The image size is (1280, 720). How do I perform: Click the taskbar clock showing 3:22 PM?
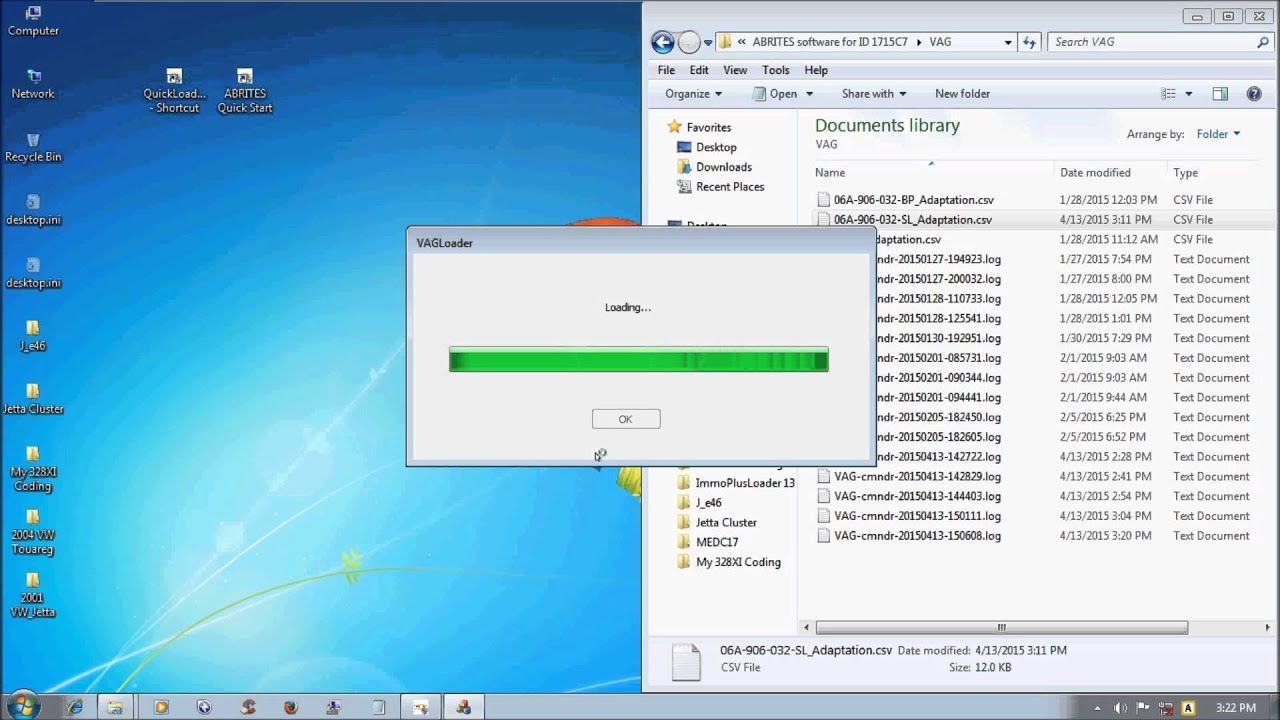click(1235, 708)
